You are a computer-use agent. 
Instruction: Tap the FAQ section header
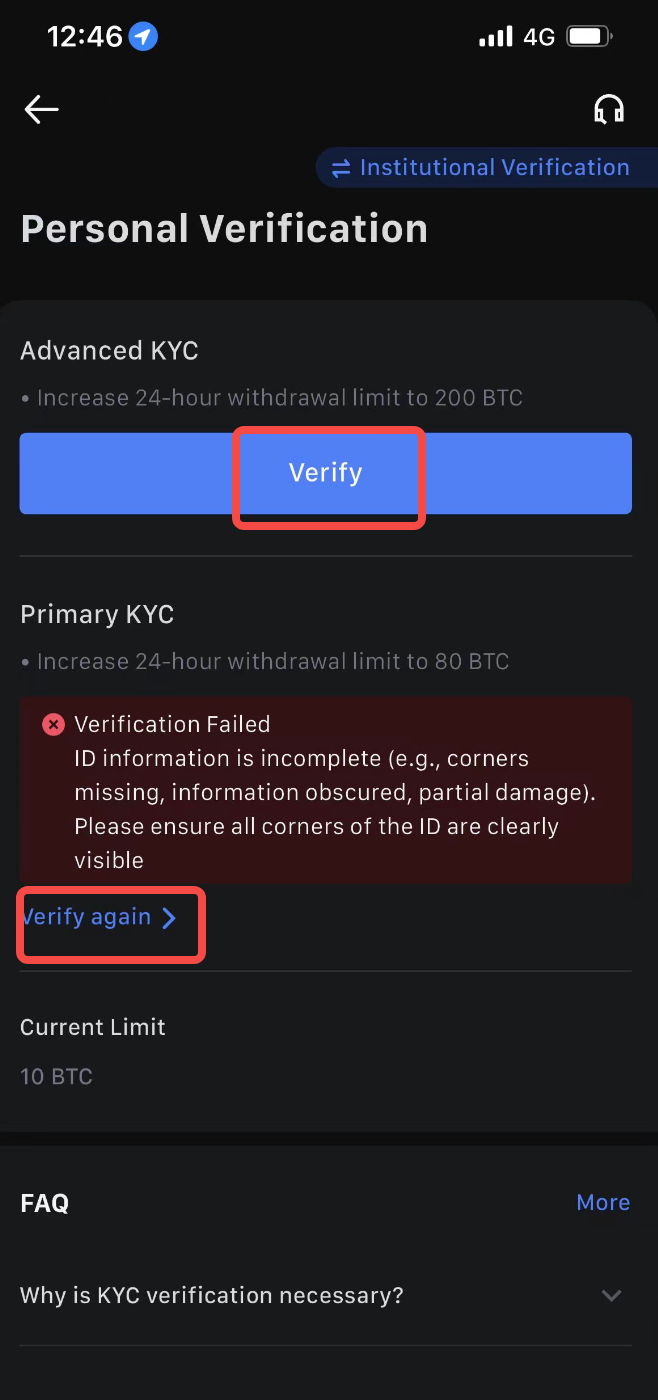click(45, 1202)
